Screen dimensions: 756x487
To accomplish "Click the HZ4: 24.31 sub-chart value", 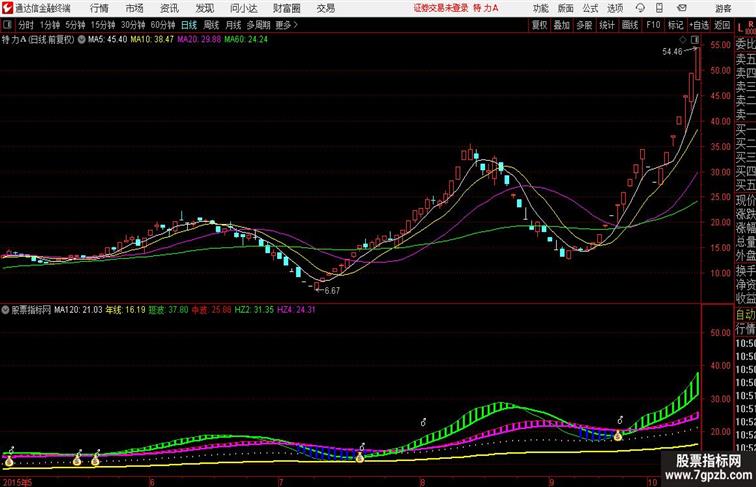I will pos(296,310).
